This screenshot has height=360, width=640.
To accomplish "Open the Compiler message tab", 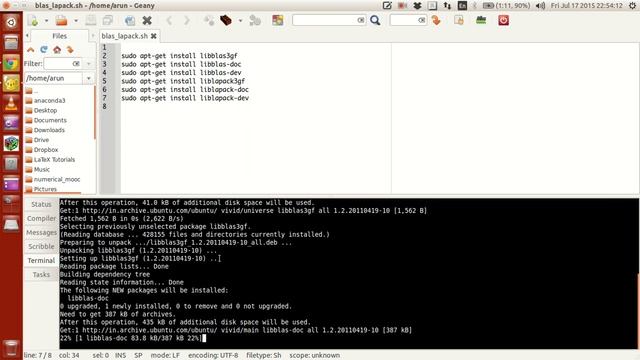I will 41,218.
